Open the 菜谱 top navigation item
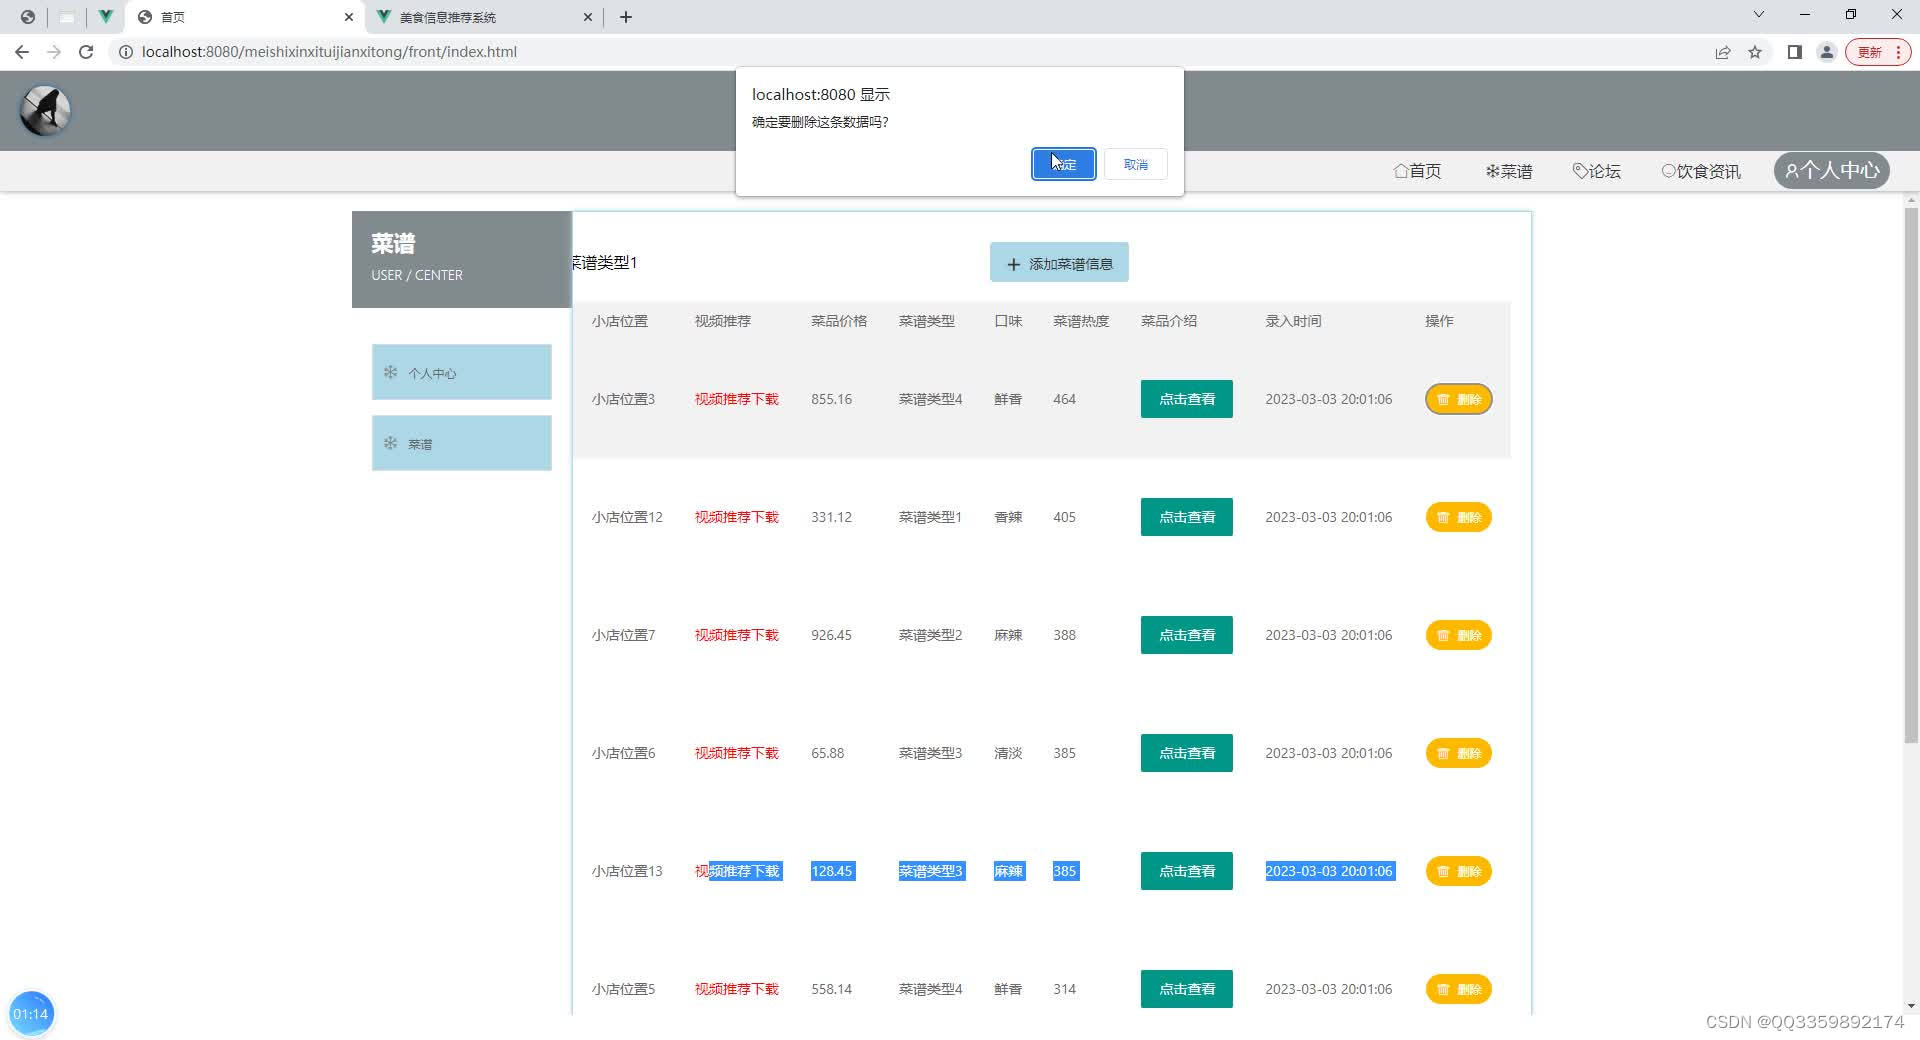This screenshot has height=1040, width=1920. click(1509, 171)
